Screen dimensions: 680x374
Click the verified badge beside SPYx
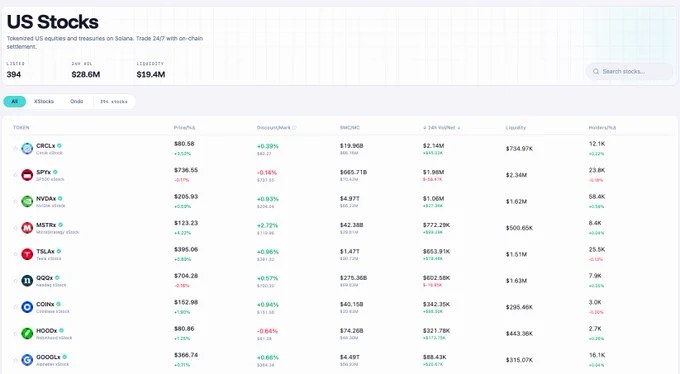(56, 172)
